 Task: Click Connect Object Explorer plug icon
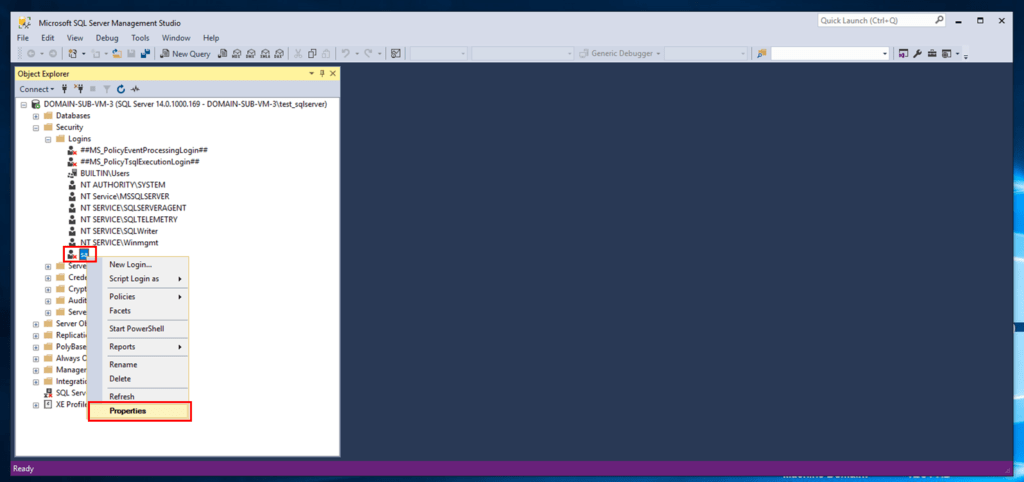click(x=65, y=89)
